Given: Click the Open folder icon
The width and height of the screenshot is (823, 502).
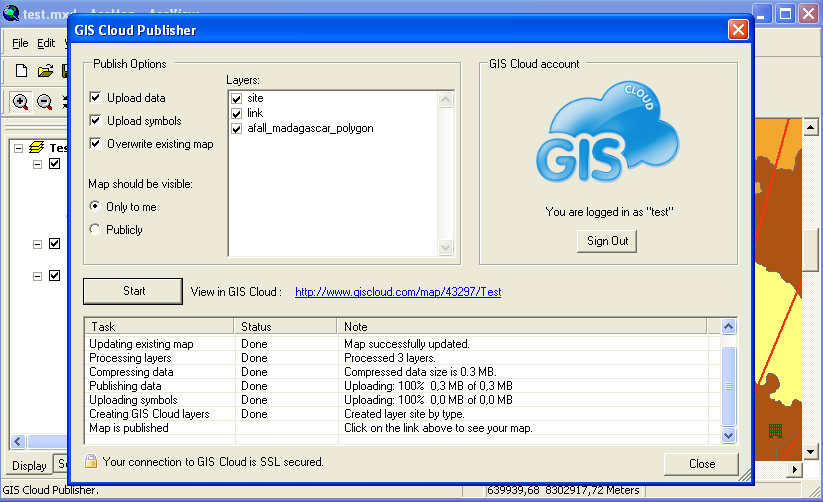Looking at the screenshot, I should coord(45,71).
